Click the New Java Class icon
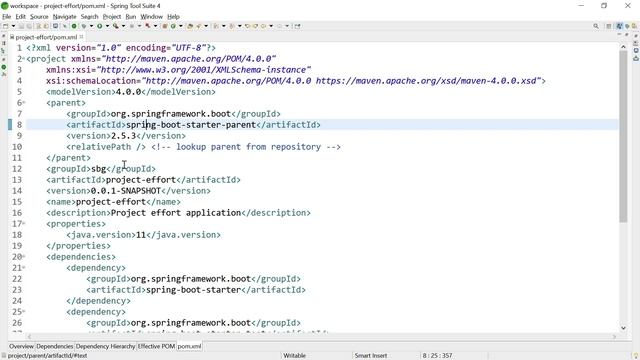 (173, 26)
